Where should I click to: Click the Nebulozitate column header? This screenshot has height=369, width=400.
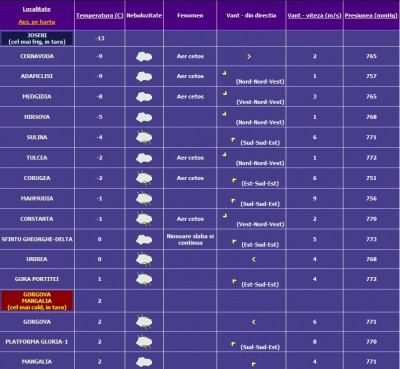click(144, 15)
